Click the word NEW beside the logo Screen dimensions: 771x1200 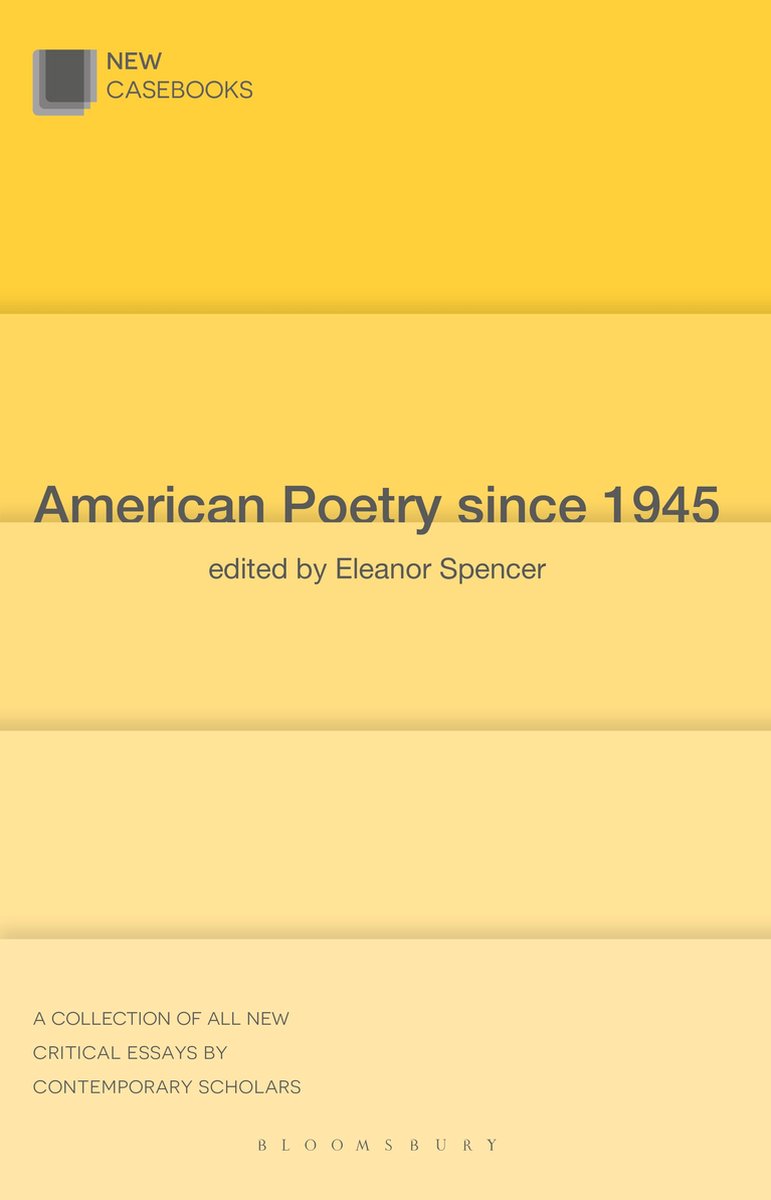click(x=134, y=62)
